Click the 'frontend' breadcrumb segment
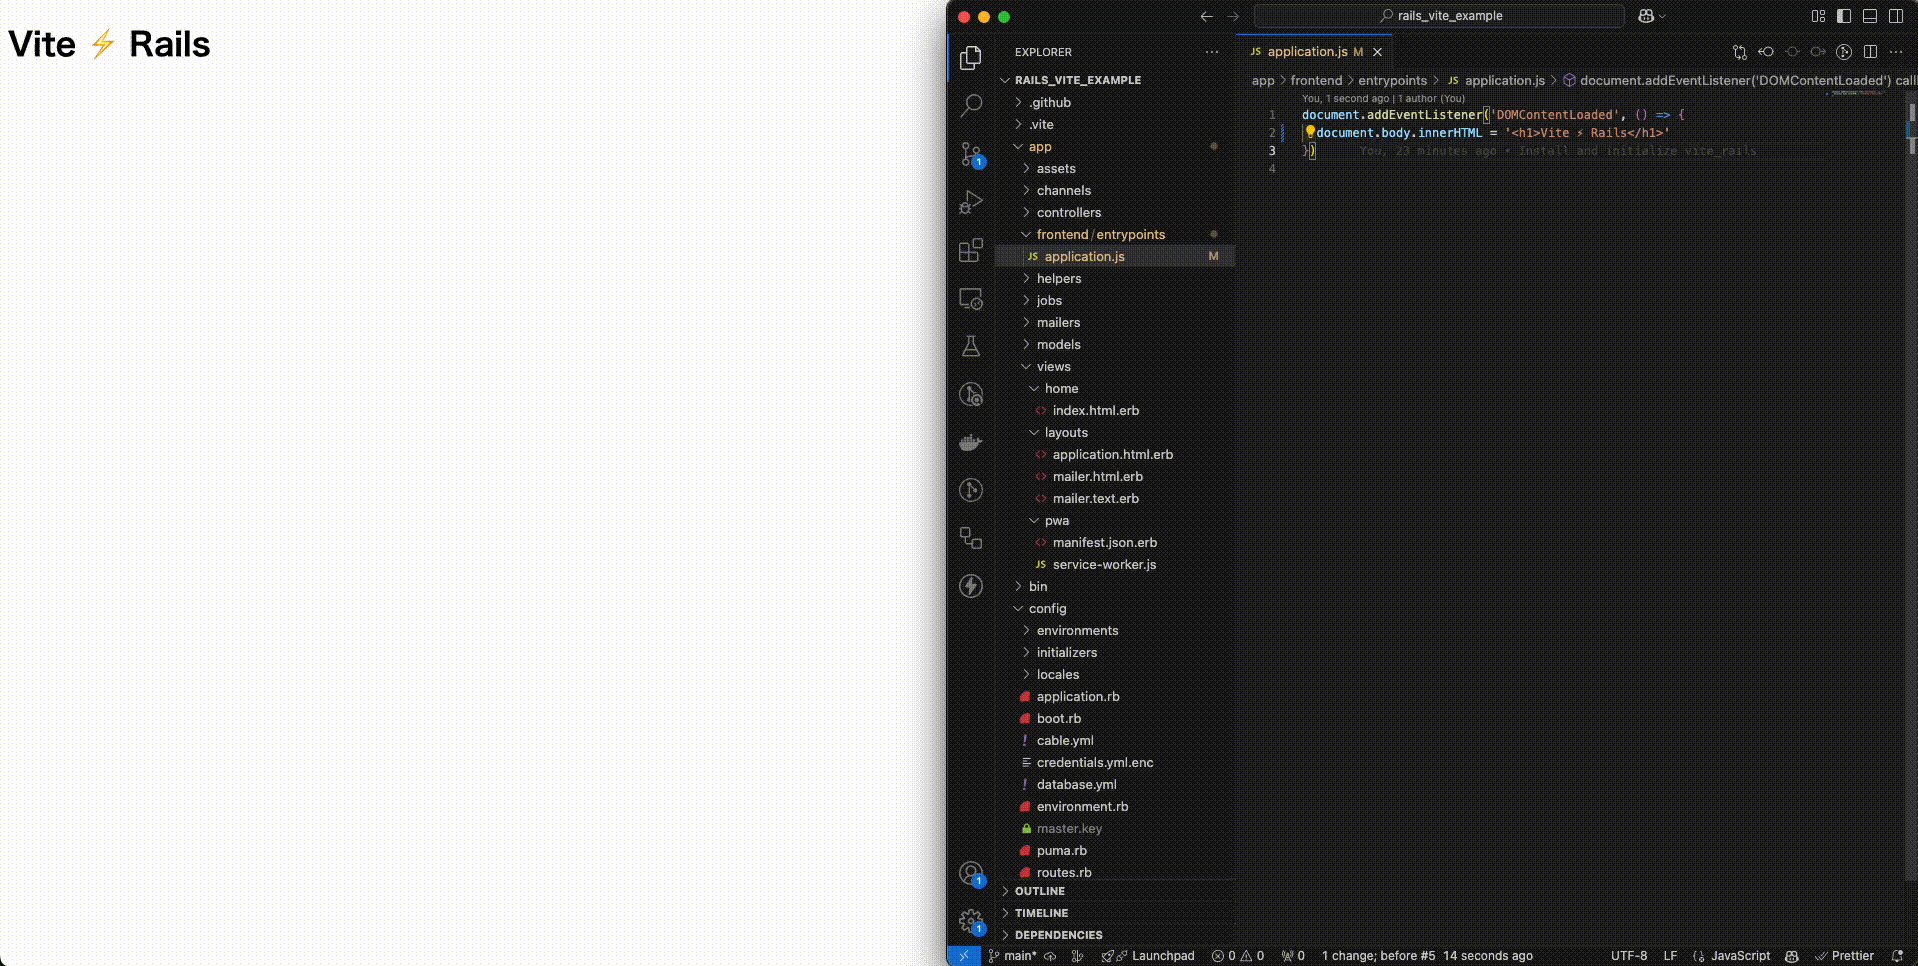The height and width of the screenshot is (966, 1918). [x=1316, y=80]
